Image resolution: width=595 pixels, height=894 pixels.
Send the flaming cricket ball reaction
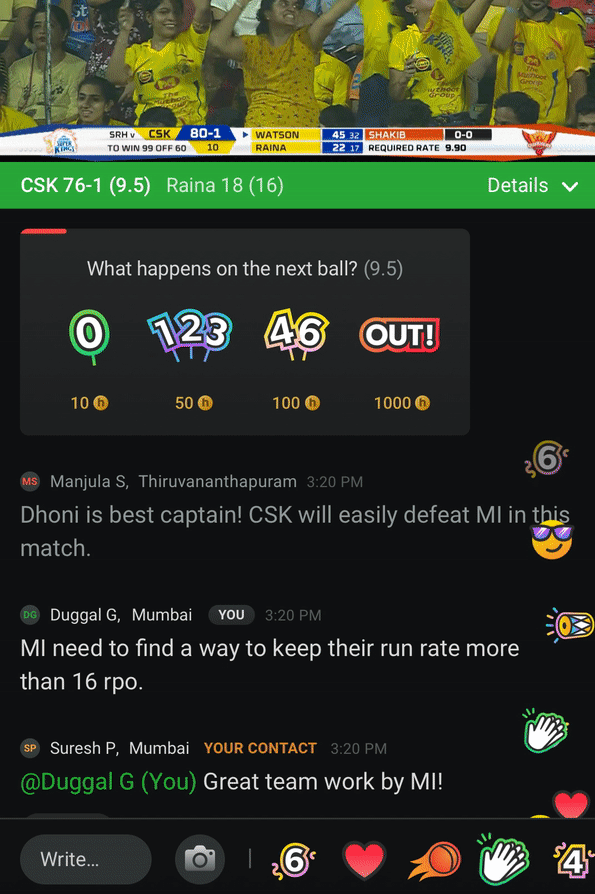pos(435,860)
